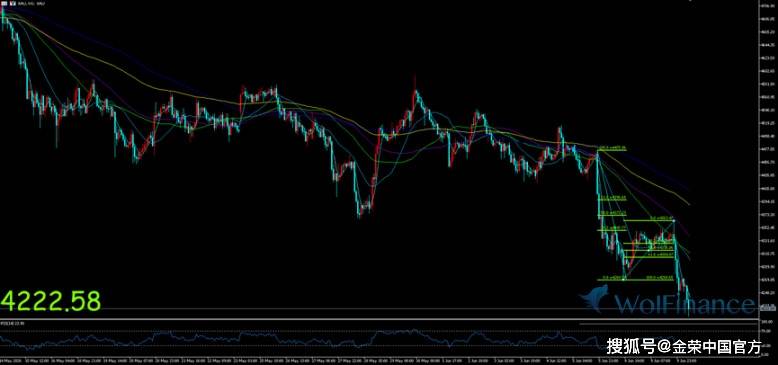
Task: Select the topmost Fibonacci 100.0 level label
Action: click(x=614, y=148)
